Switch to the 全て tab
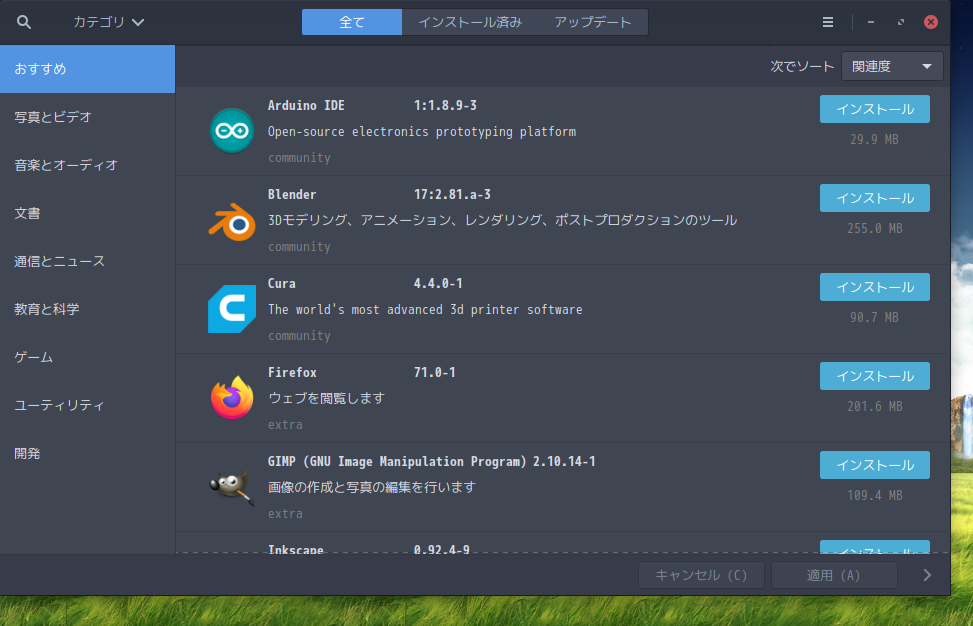The width and height of the screenshot is (973, 626). coord(352,22)
